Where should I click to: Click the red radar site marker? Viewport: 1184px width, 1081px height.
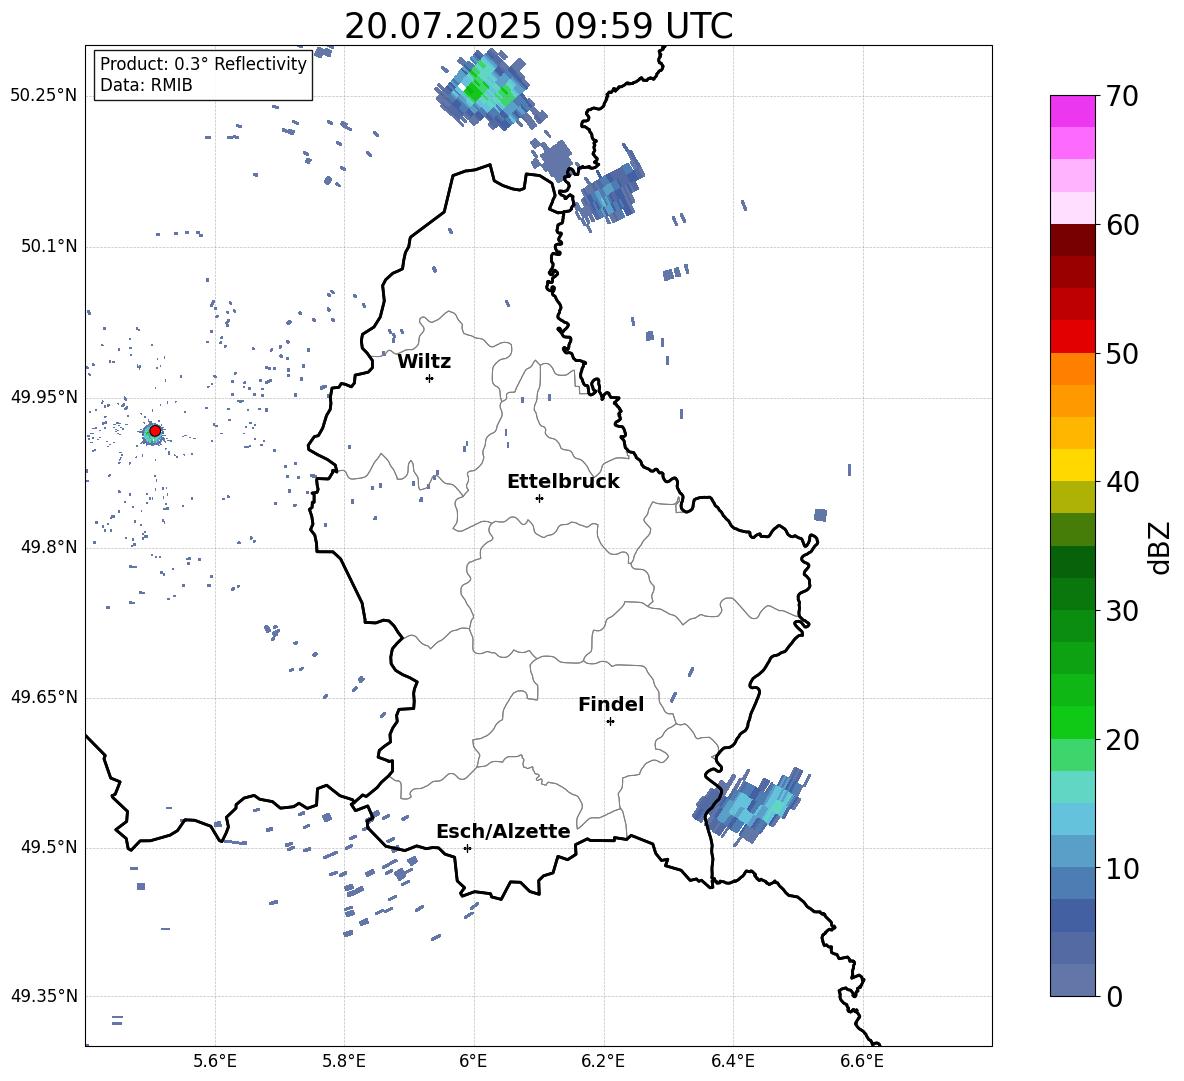(x=155, y=431)
